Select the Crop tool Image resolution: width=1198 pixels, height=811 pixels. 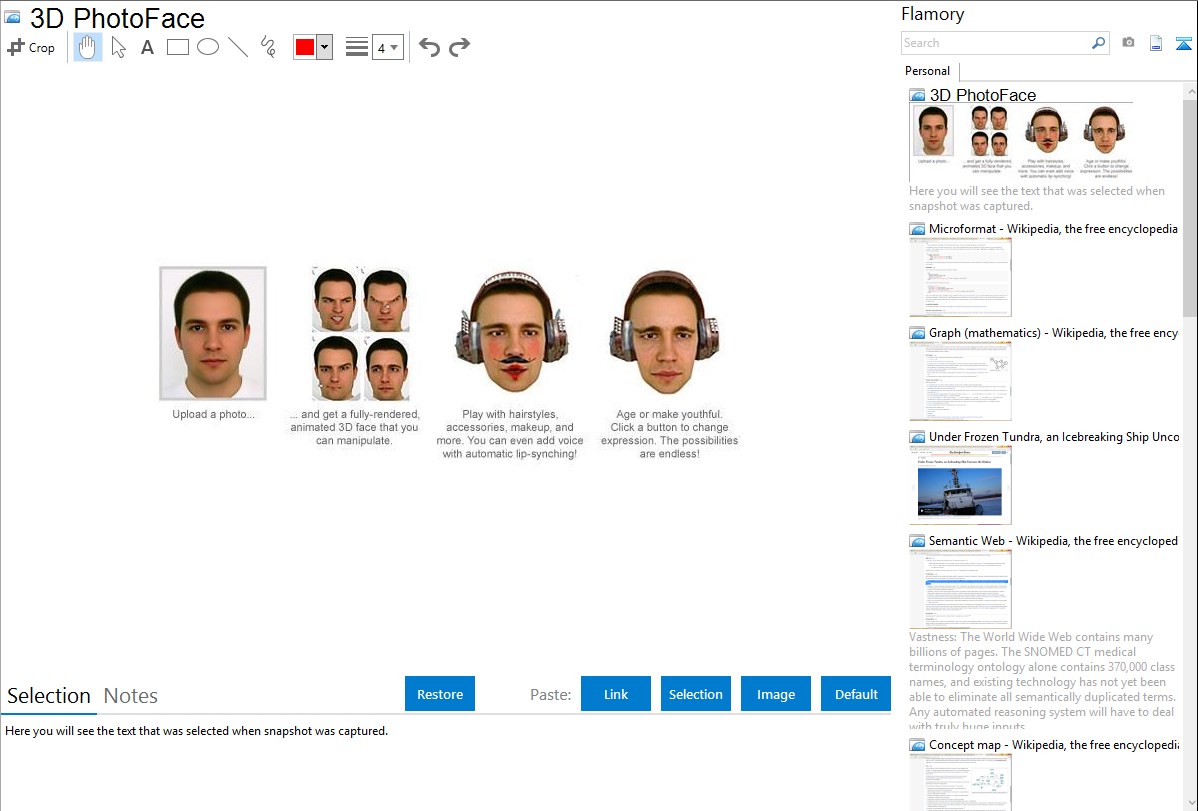click(x=31, y=47)
